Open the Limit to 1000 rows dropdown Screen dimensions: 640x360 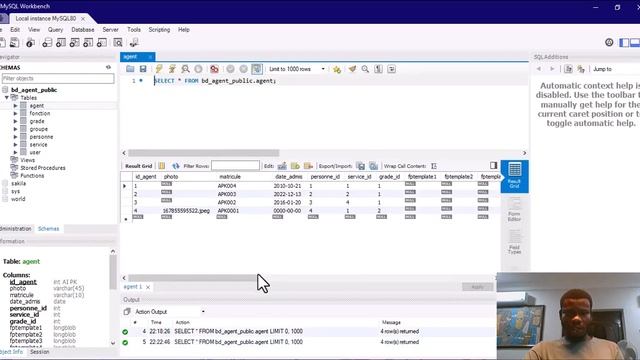tap(297, 69)
